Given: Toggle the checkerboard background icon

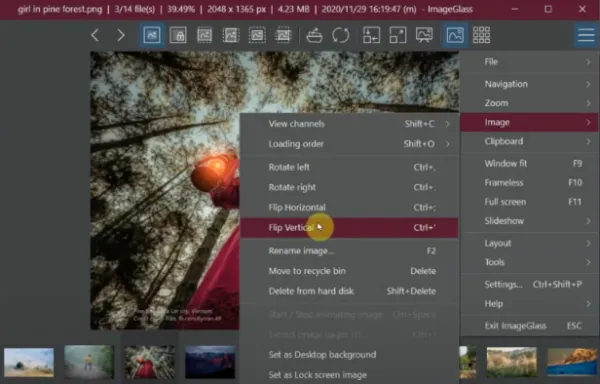Looking at the screenshot, I should (481, 35).
